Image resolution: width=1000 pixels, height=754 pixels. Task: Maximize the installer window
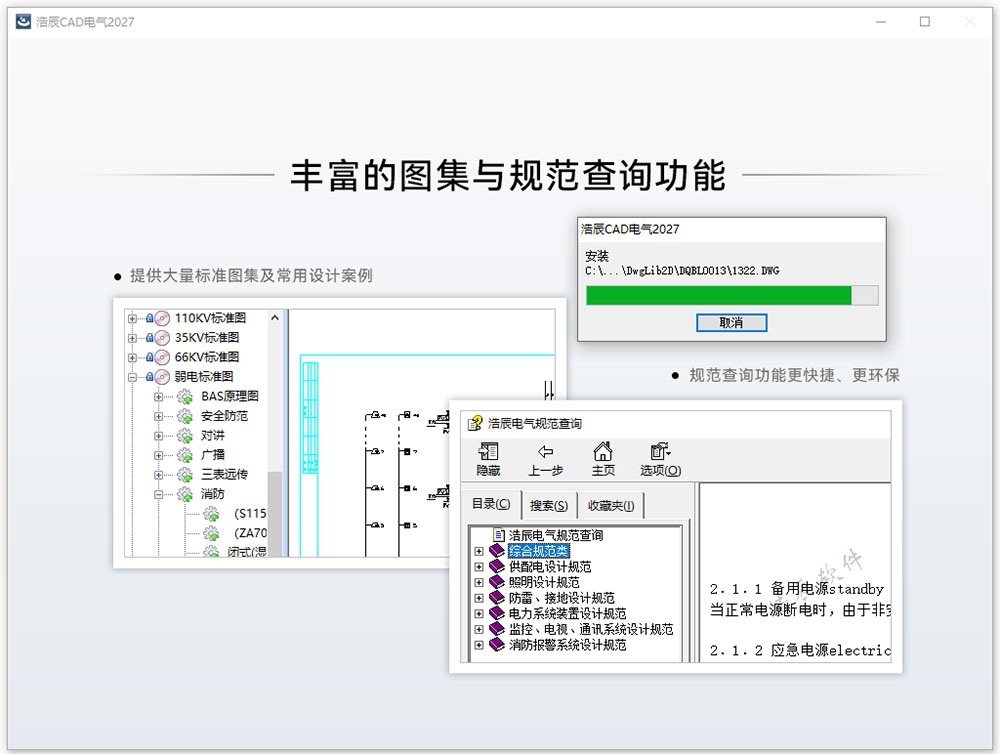click(925, 22)
